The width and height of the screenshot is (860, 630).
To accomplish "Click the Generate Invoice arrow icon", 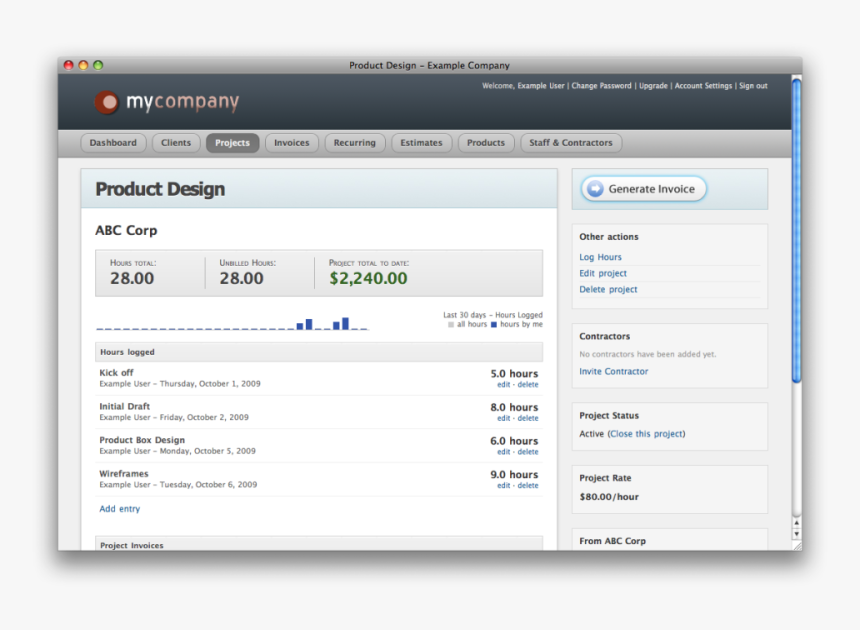I will pos(595,189).
